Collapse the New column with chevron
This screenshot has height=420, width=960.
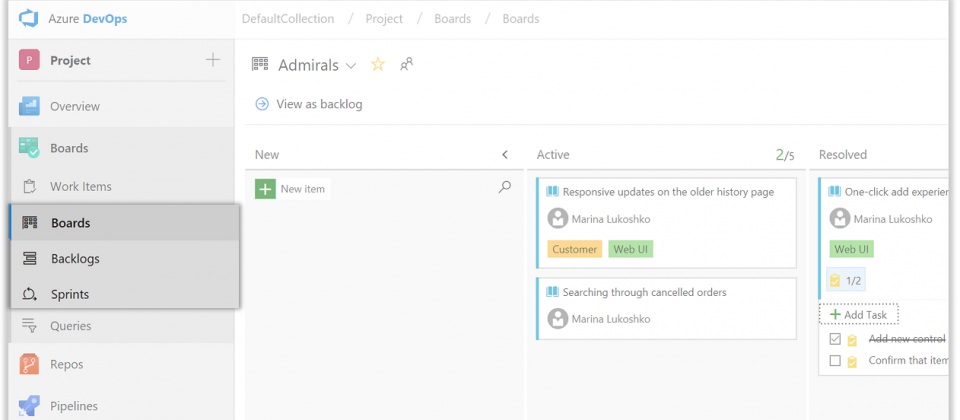[505, 154]
